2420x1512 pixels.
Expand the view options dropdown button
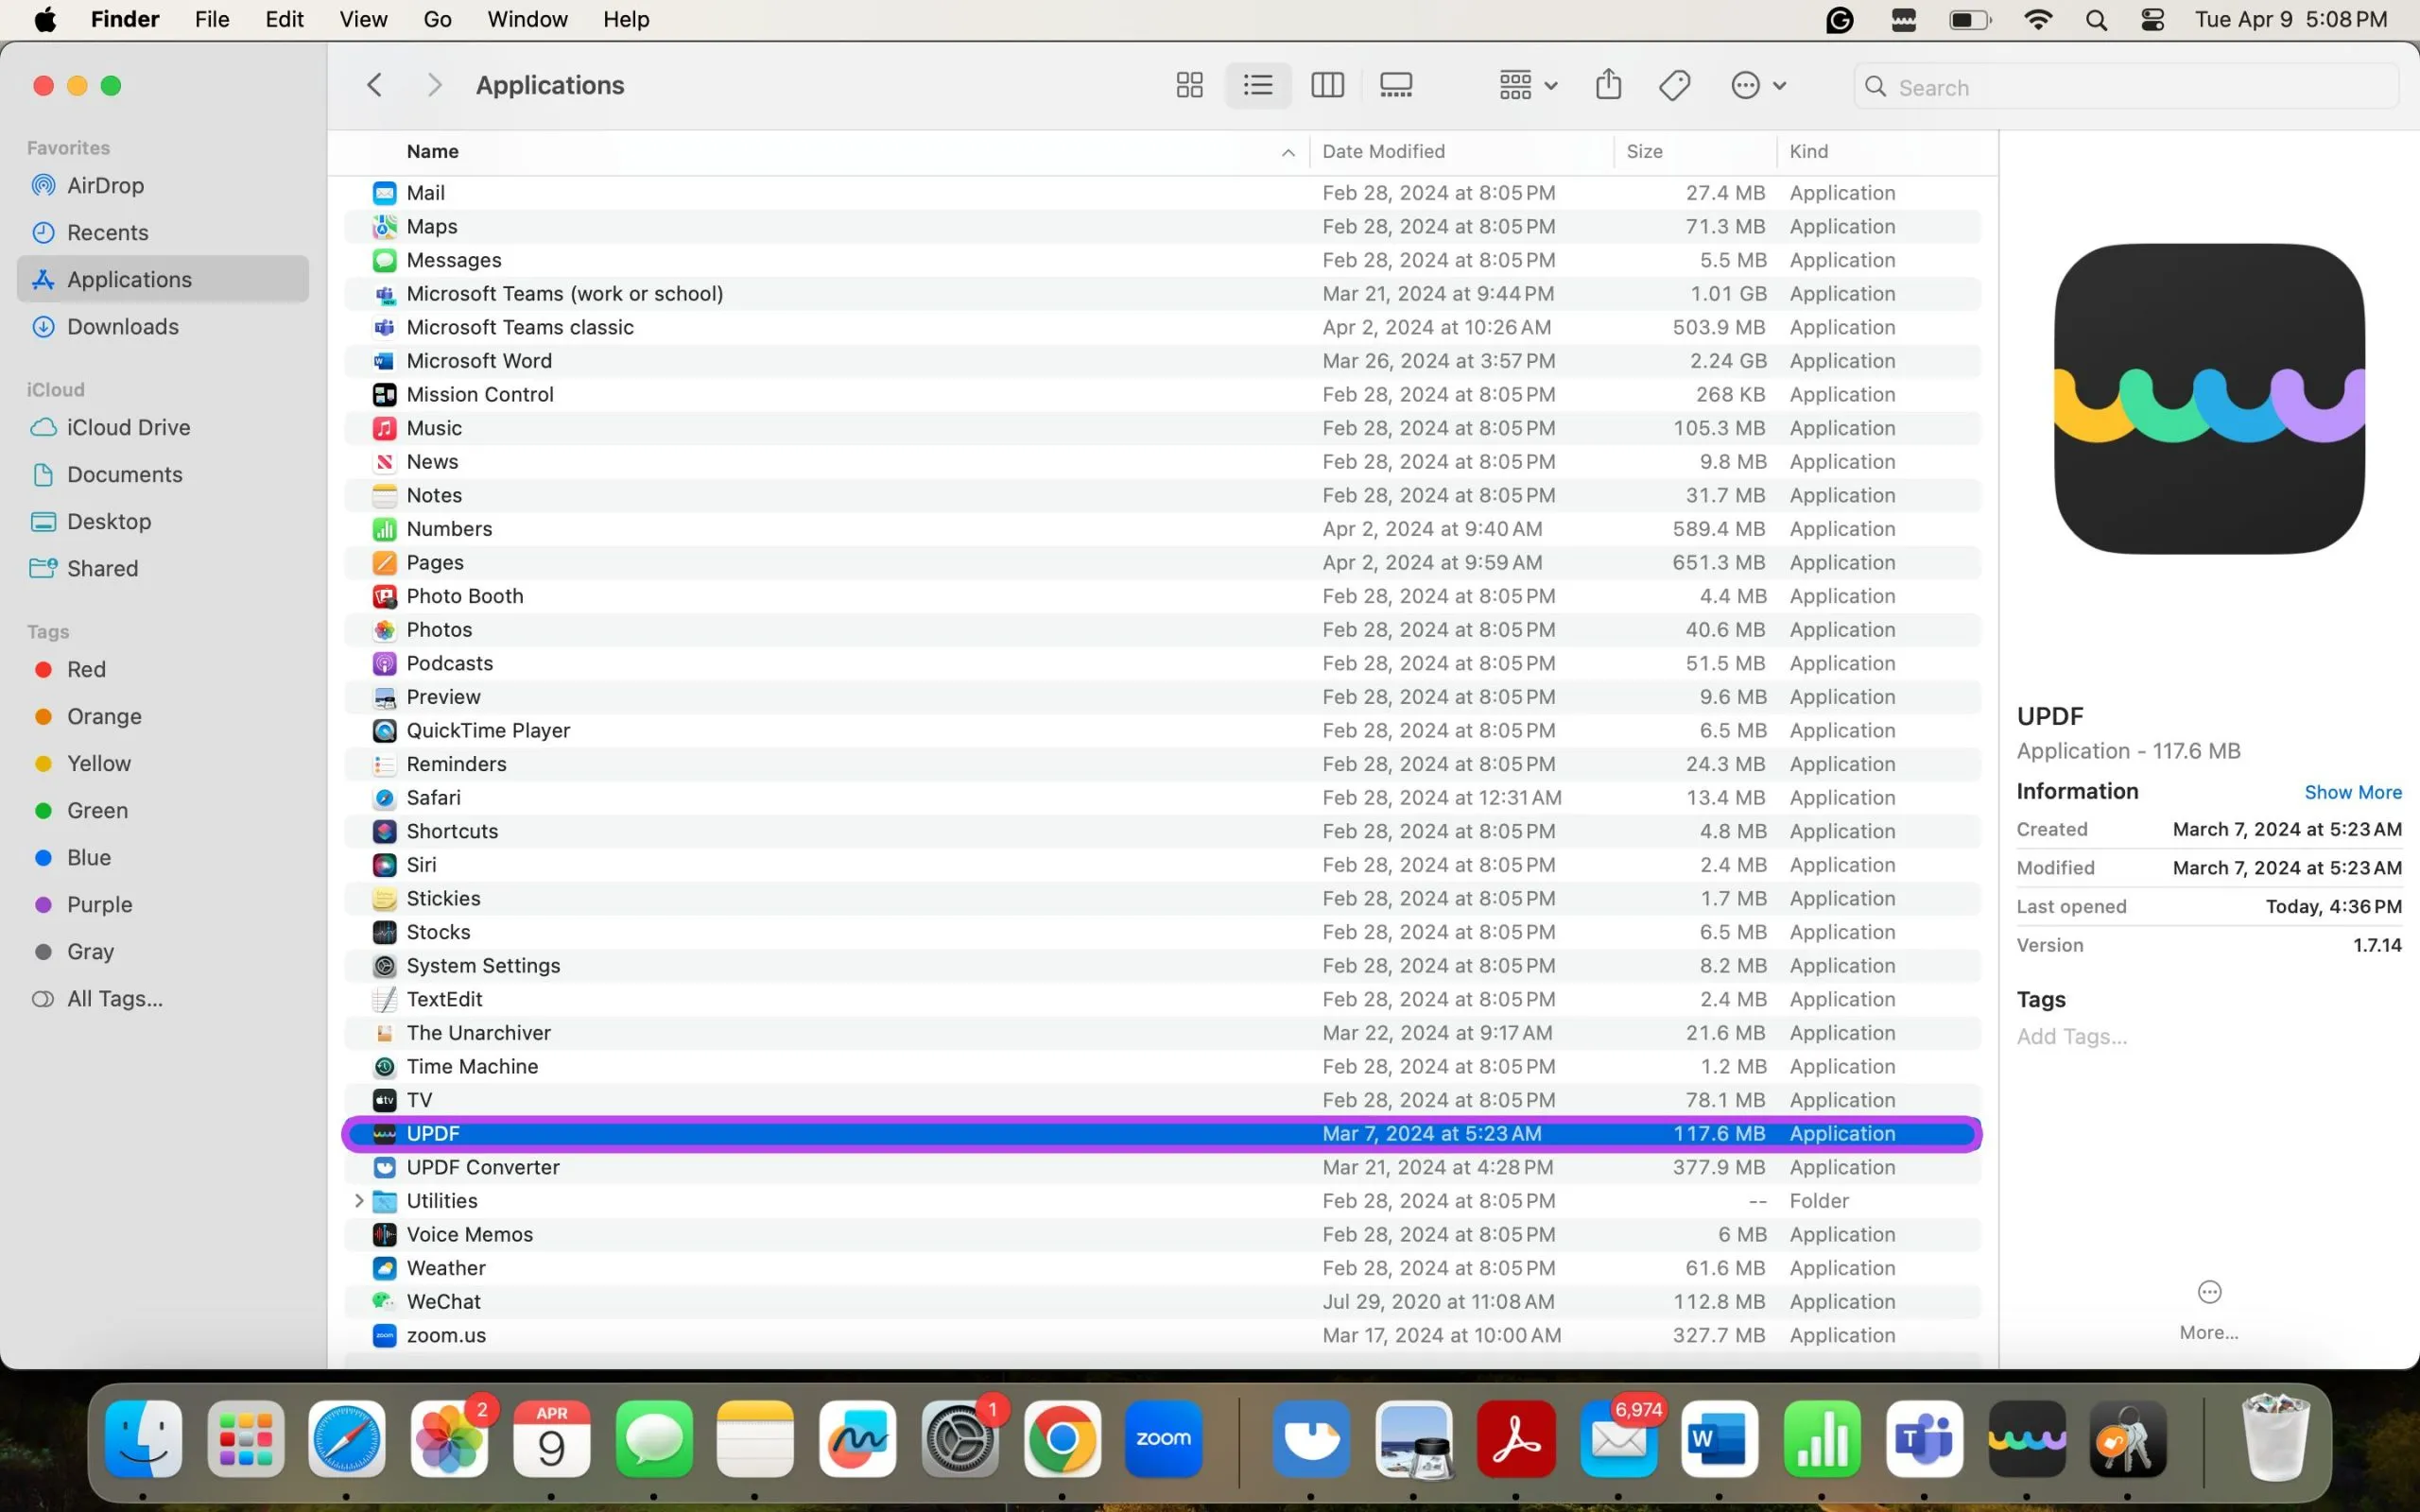pos(1528,85)
